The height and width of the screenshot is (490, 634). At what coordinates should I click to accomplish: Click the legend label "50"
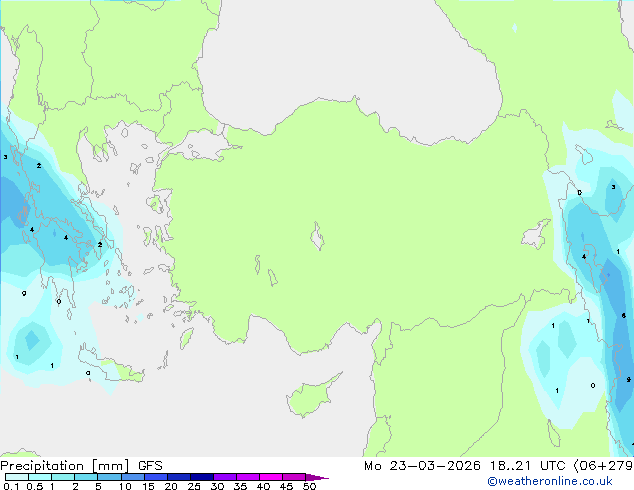coord(309,486)
